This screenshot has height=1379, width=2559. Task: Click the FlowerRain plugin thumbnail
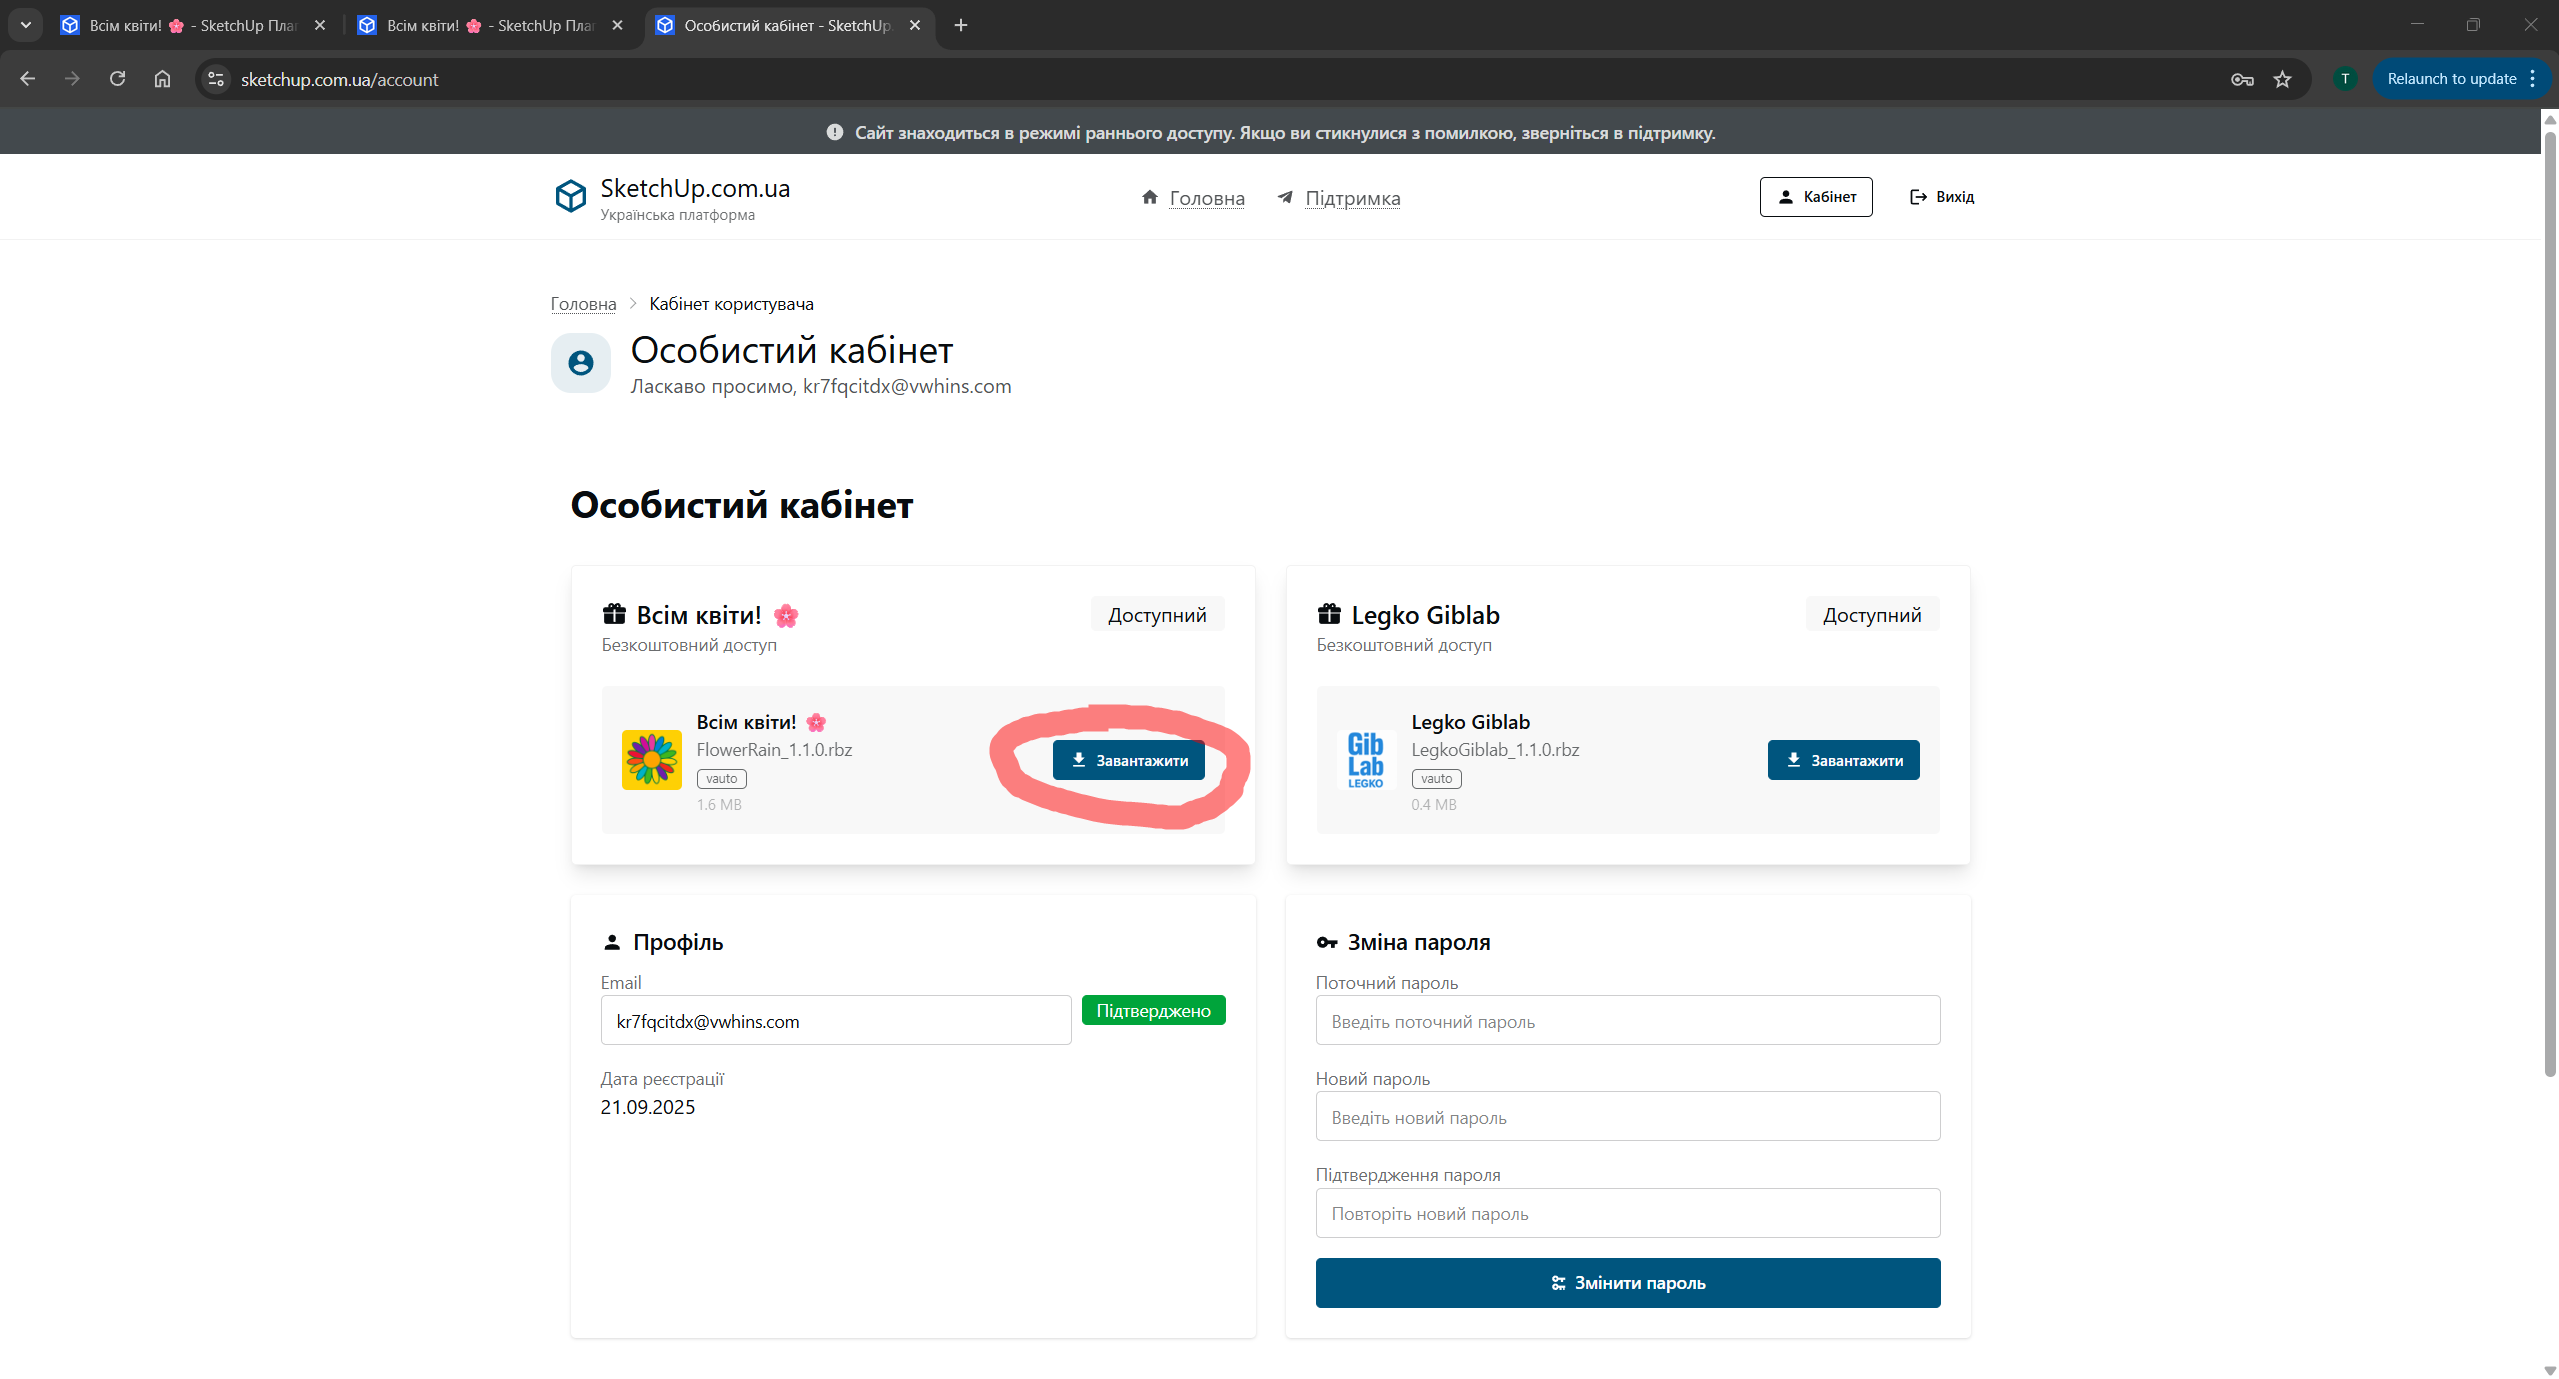[651, 760]
